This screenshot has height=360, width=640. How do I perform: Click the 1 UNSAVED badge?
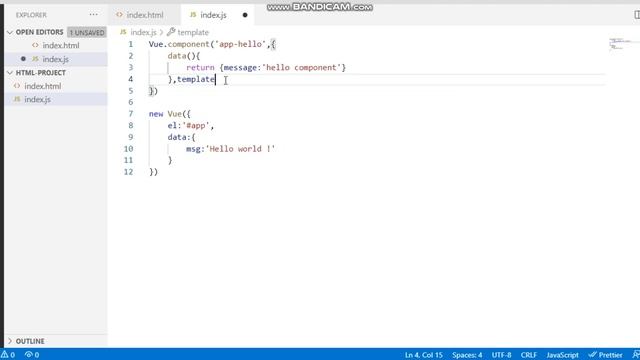(87, 32)
